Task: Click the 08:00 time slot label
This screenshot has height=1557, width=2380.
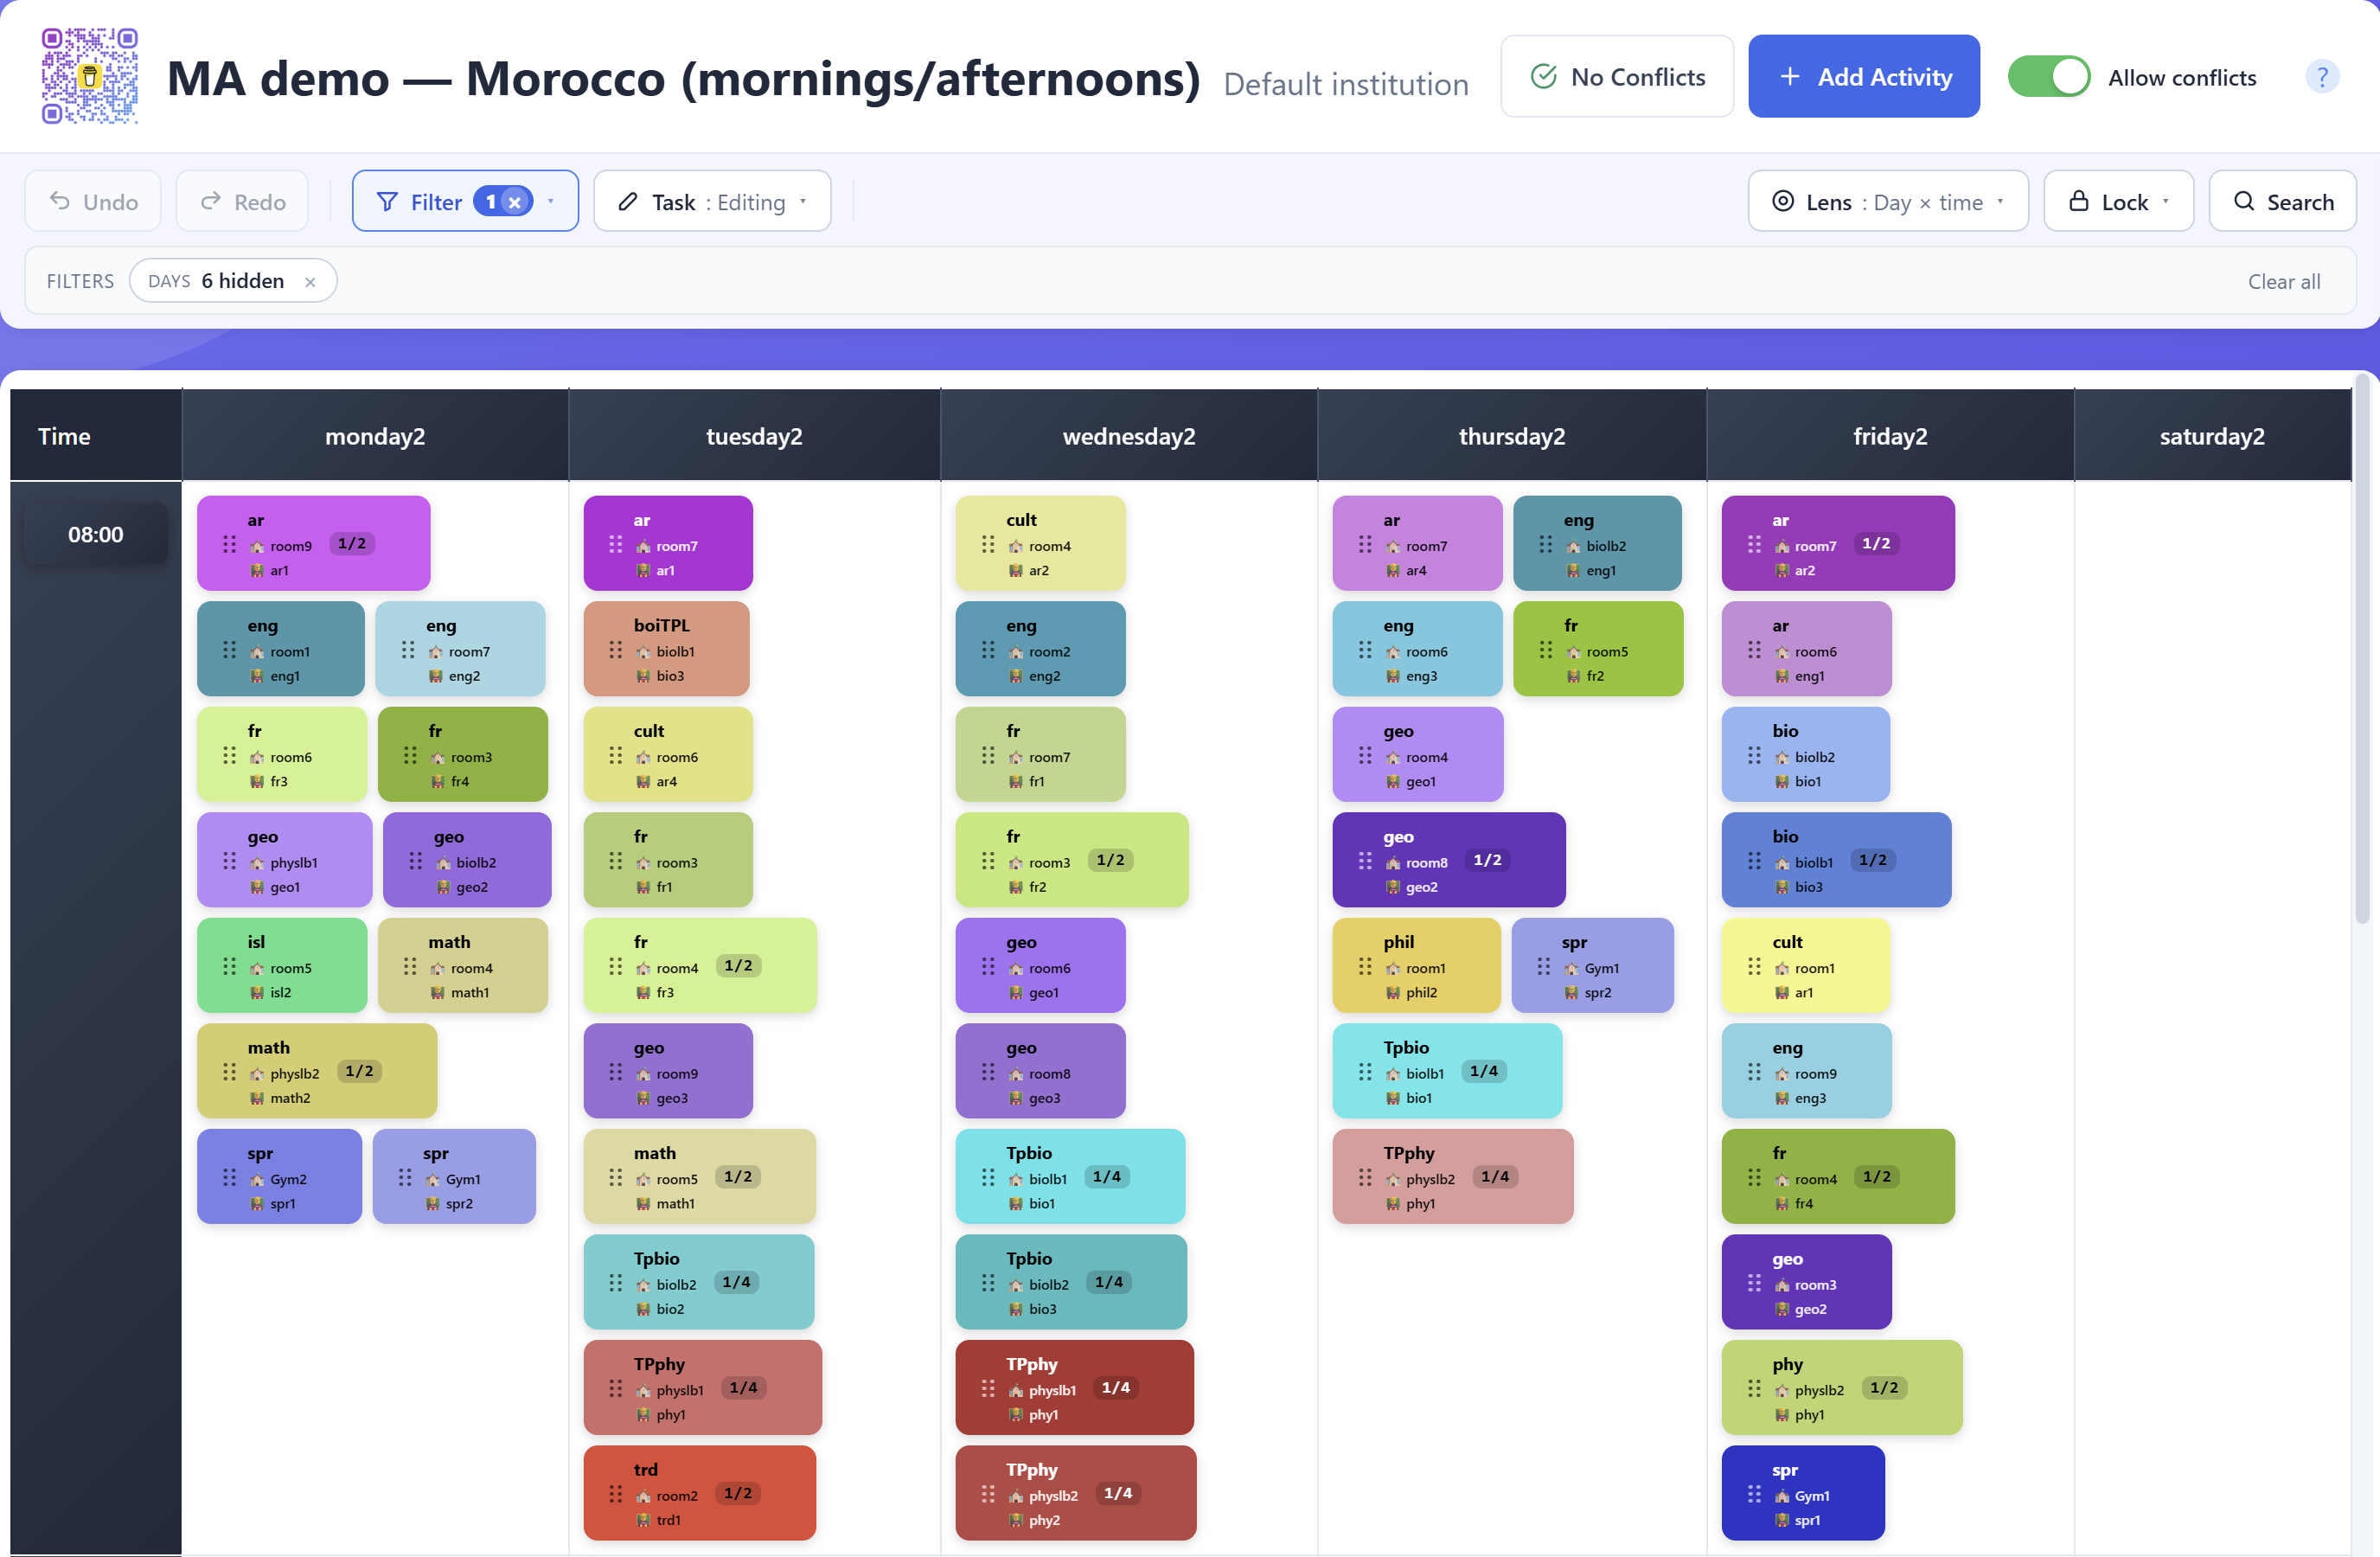Action: tap(96, 534)
